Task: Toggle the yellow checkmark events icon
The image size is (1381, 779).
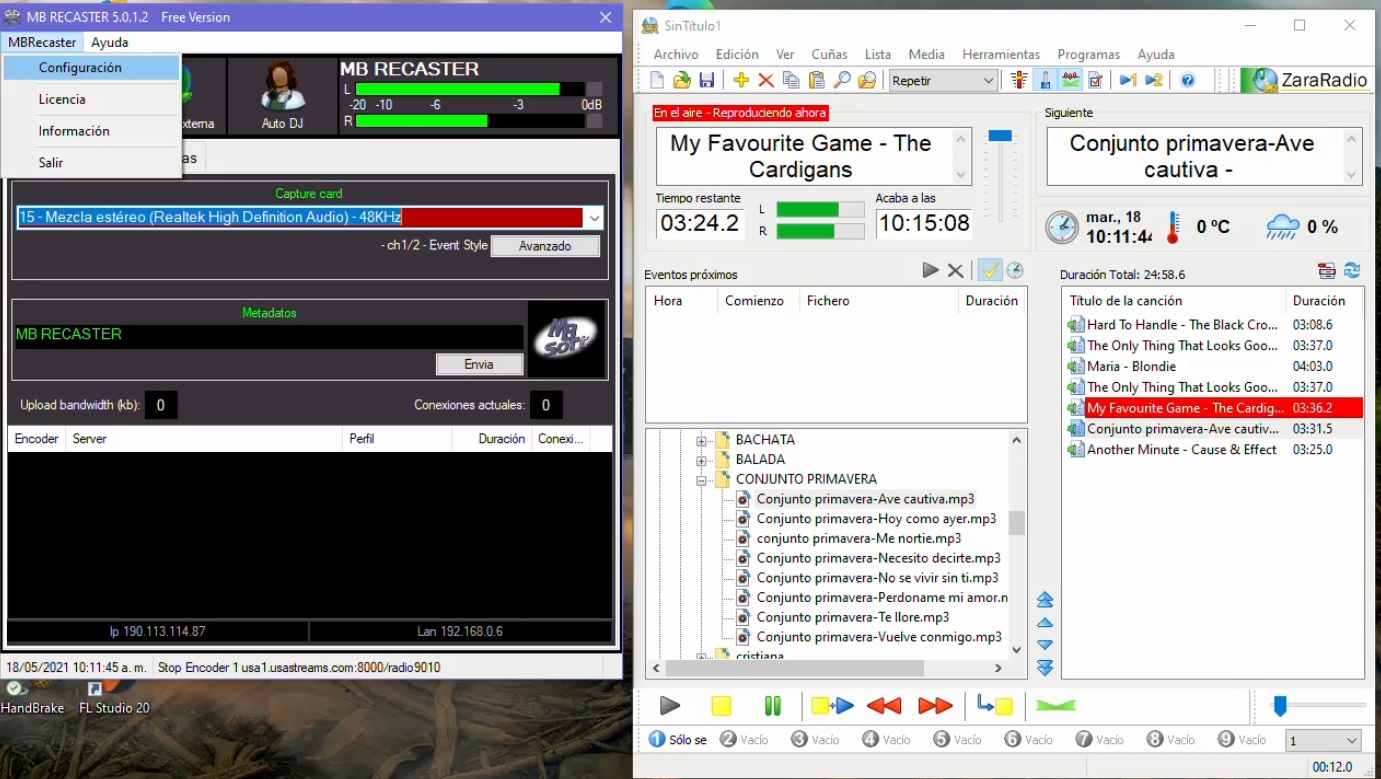Action: (x=989, y=270)
